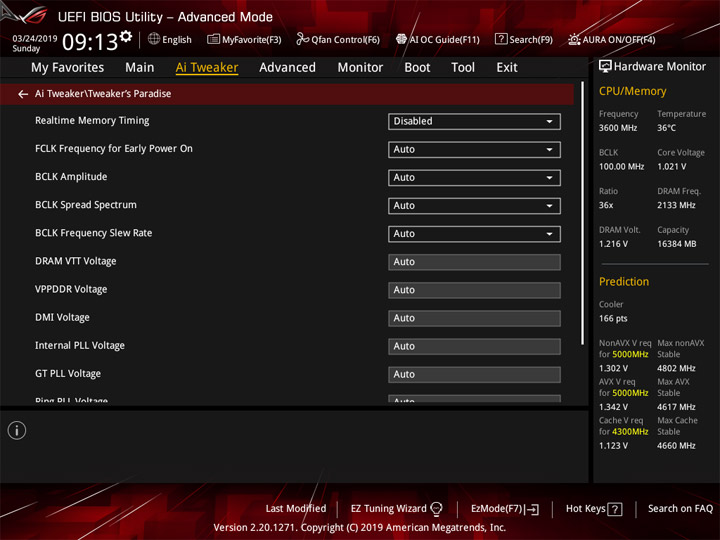The height and width of the screenshot is (540, 720).
Task: Click the info icon in help area
Action: 17,430
